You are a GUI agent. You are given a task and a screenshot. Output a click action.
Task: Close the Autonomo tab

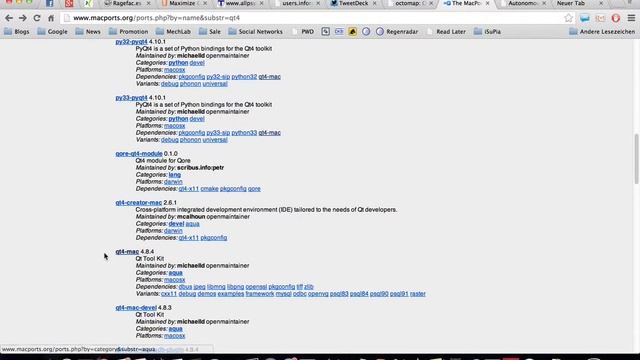coord(544,3)
